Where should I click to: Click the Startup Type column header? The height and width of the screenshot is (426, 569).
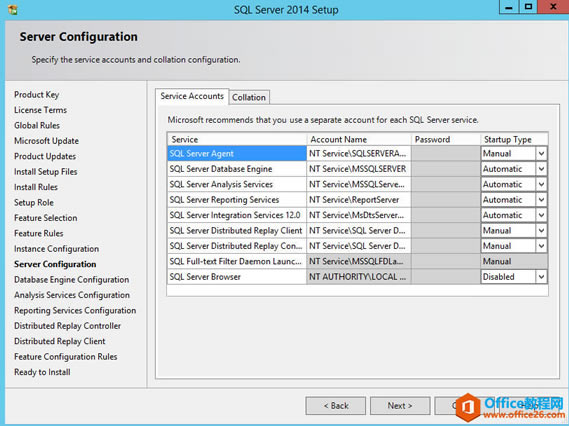[x=514, y=139]
